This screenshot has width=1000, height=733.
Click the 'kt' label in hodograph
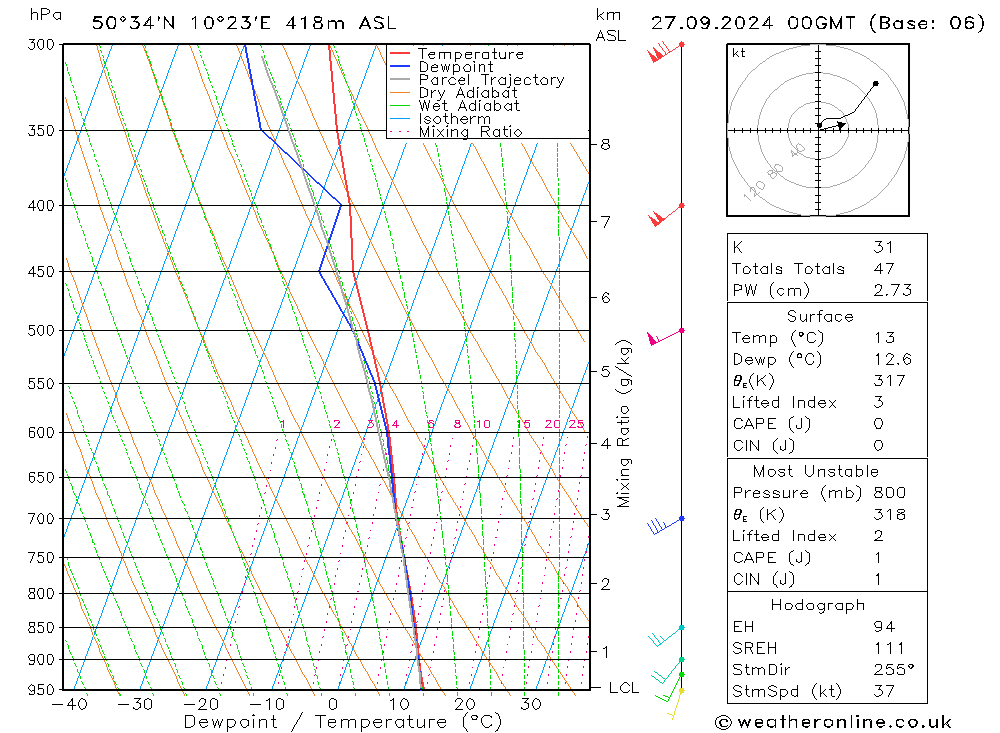(x=739, y=53)
